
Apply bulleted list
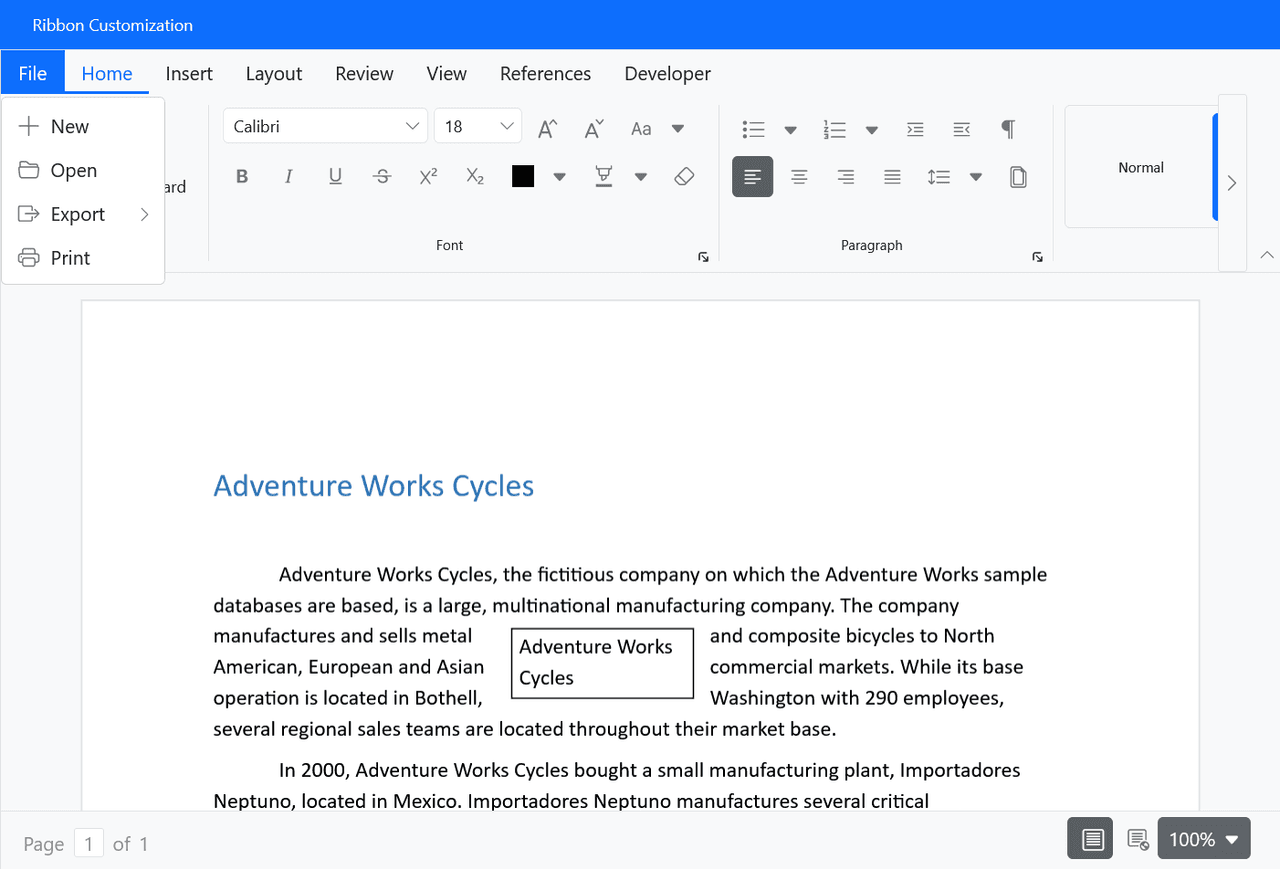pyautogui.click(x=753, y=129)
